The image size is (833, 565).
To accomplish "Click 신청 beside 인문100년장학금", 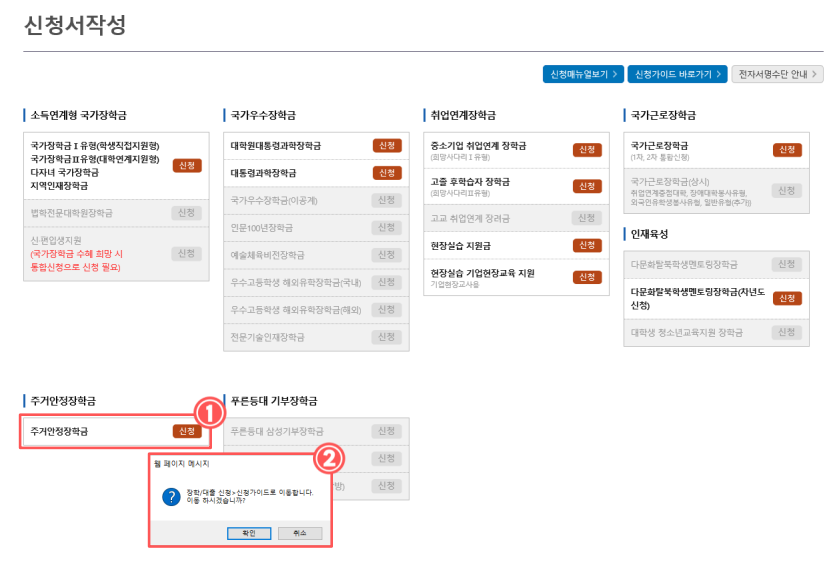I will point(386,228).
